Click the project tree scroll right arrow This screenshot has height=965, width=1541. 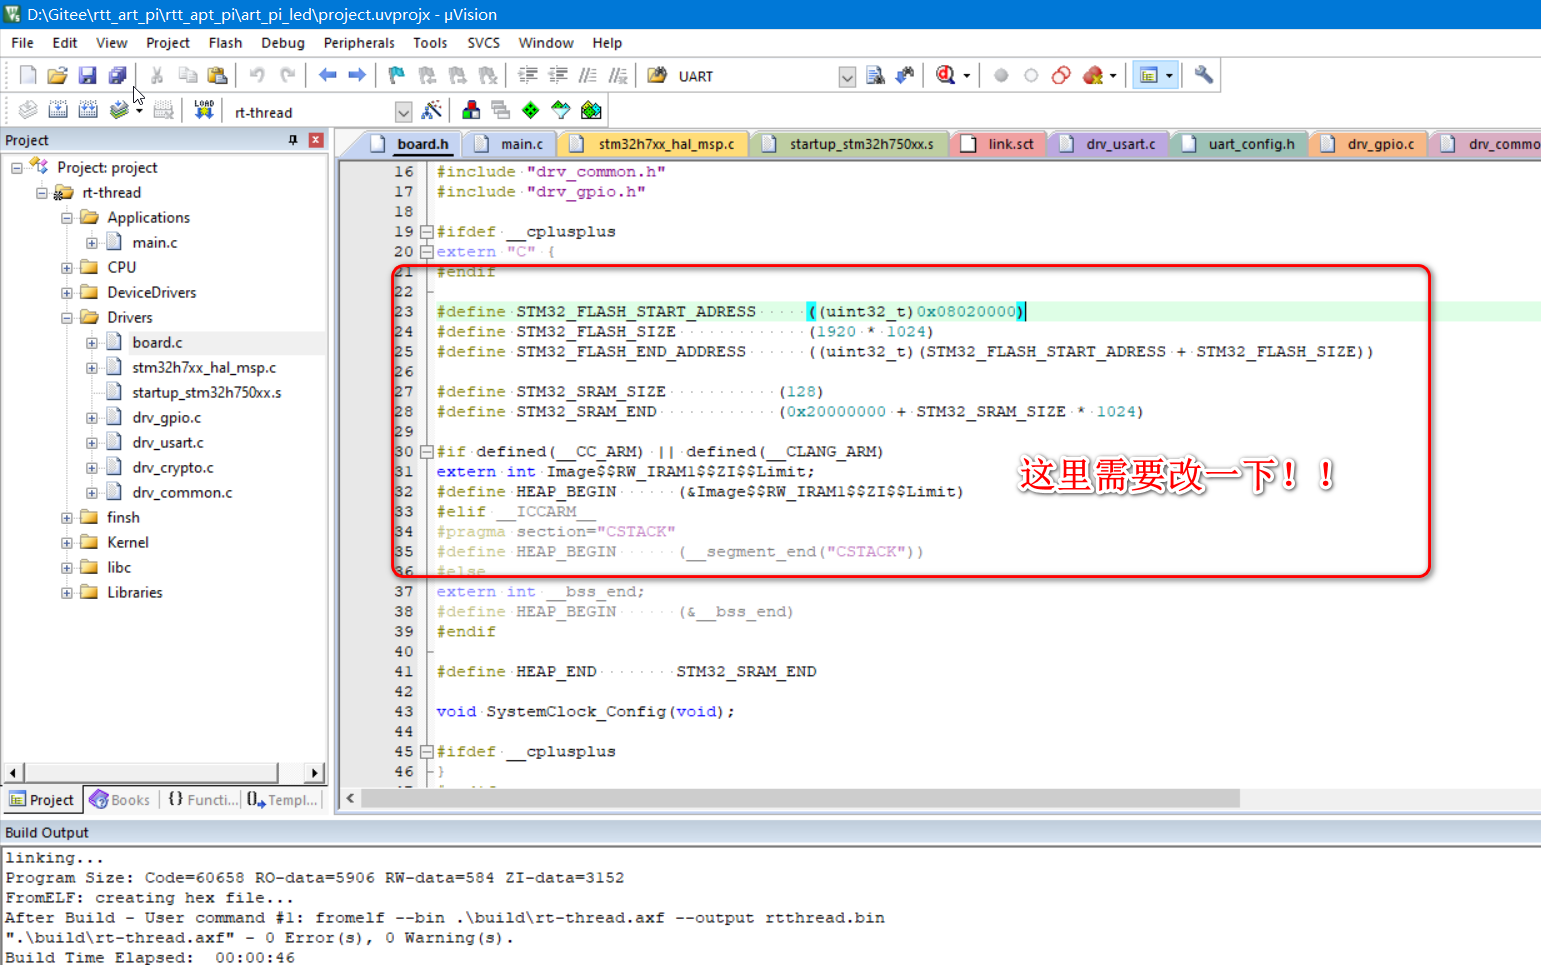click(x=315, y=773)
